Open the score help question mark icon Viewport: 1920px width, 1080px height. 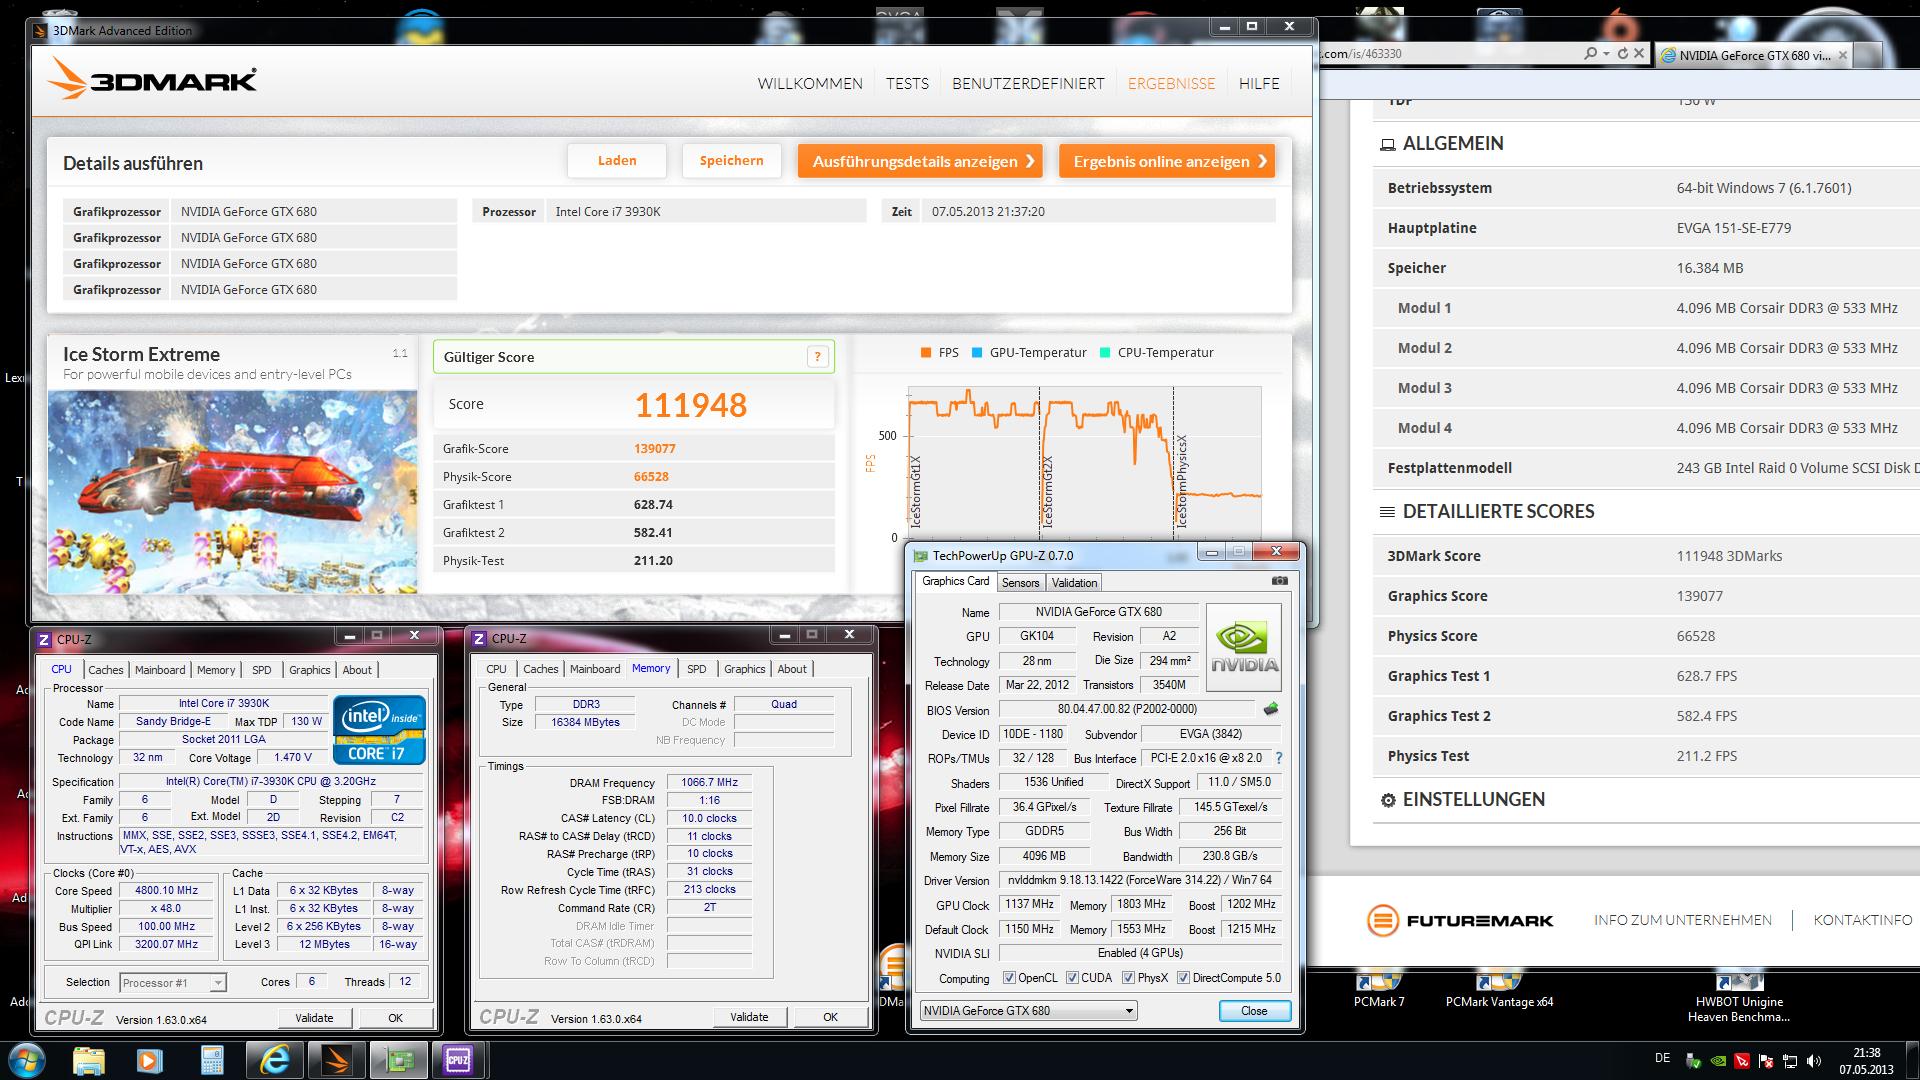[817, 357]
